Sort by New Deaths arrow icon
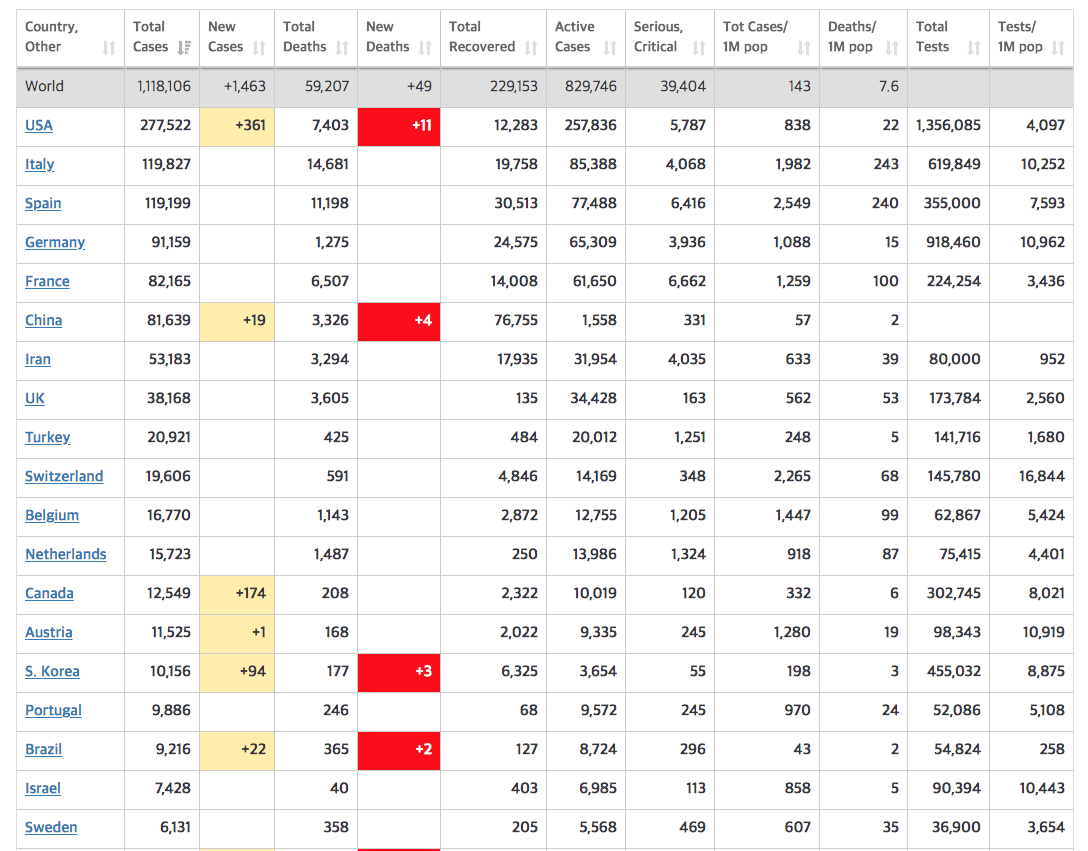The image size is (1088, 851). click(425, 47)
